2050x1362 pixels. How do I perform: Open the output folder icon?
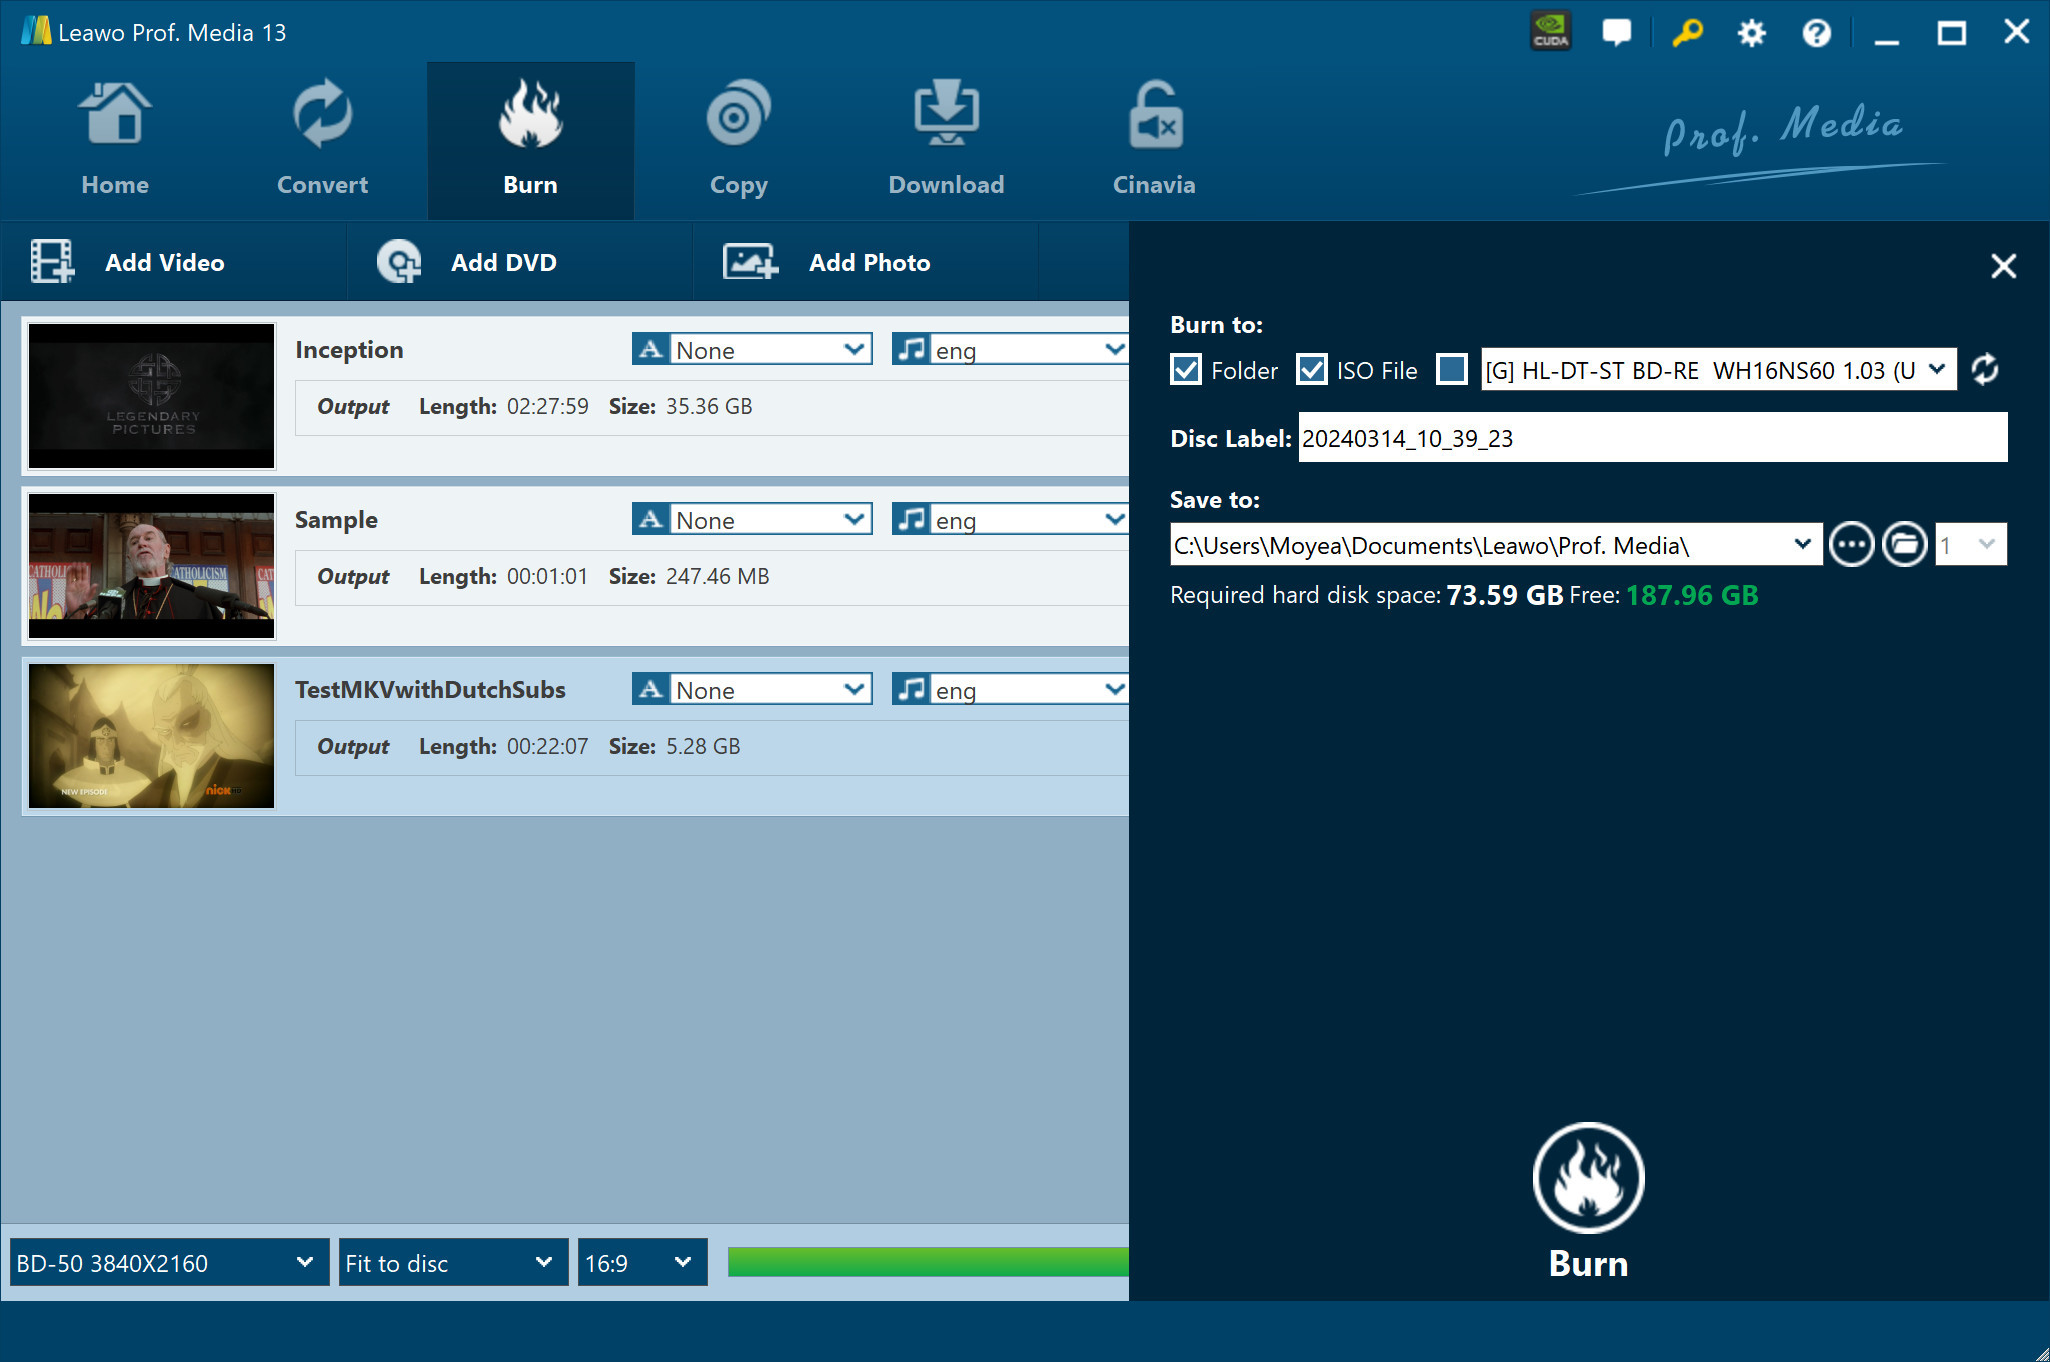1904,545
